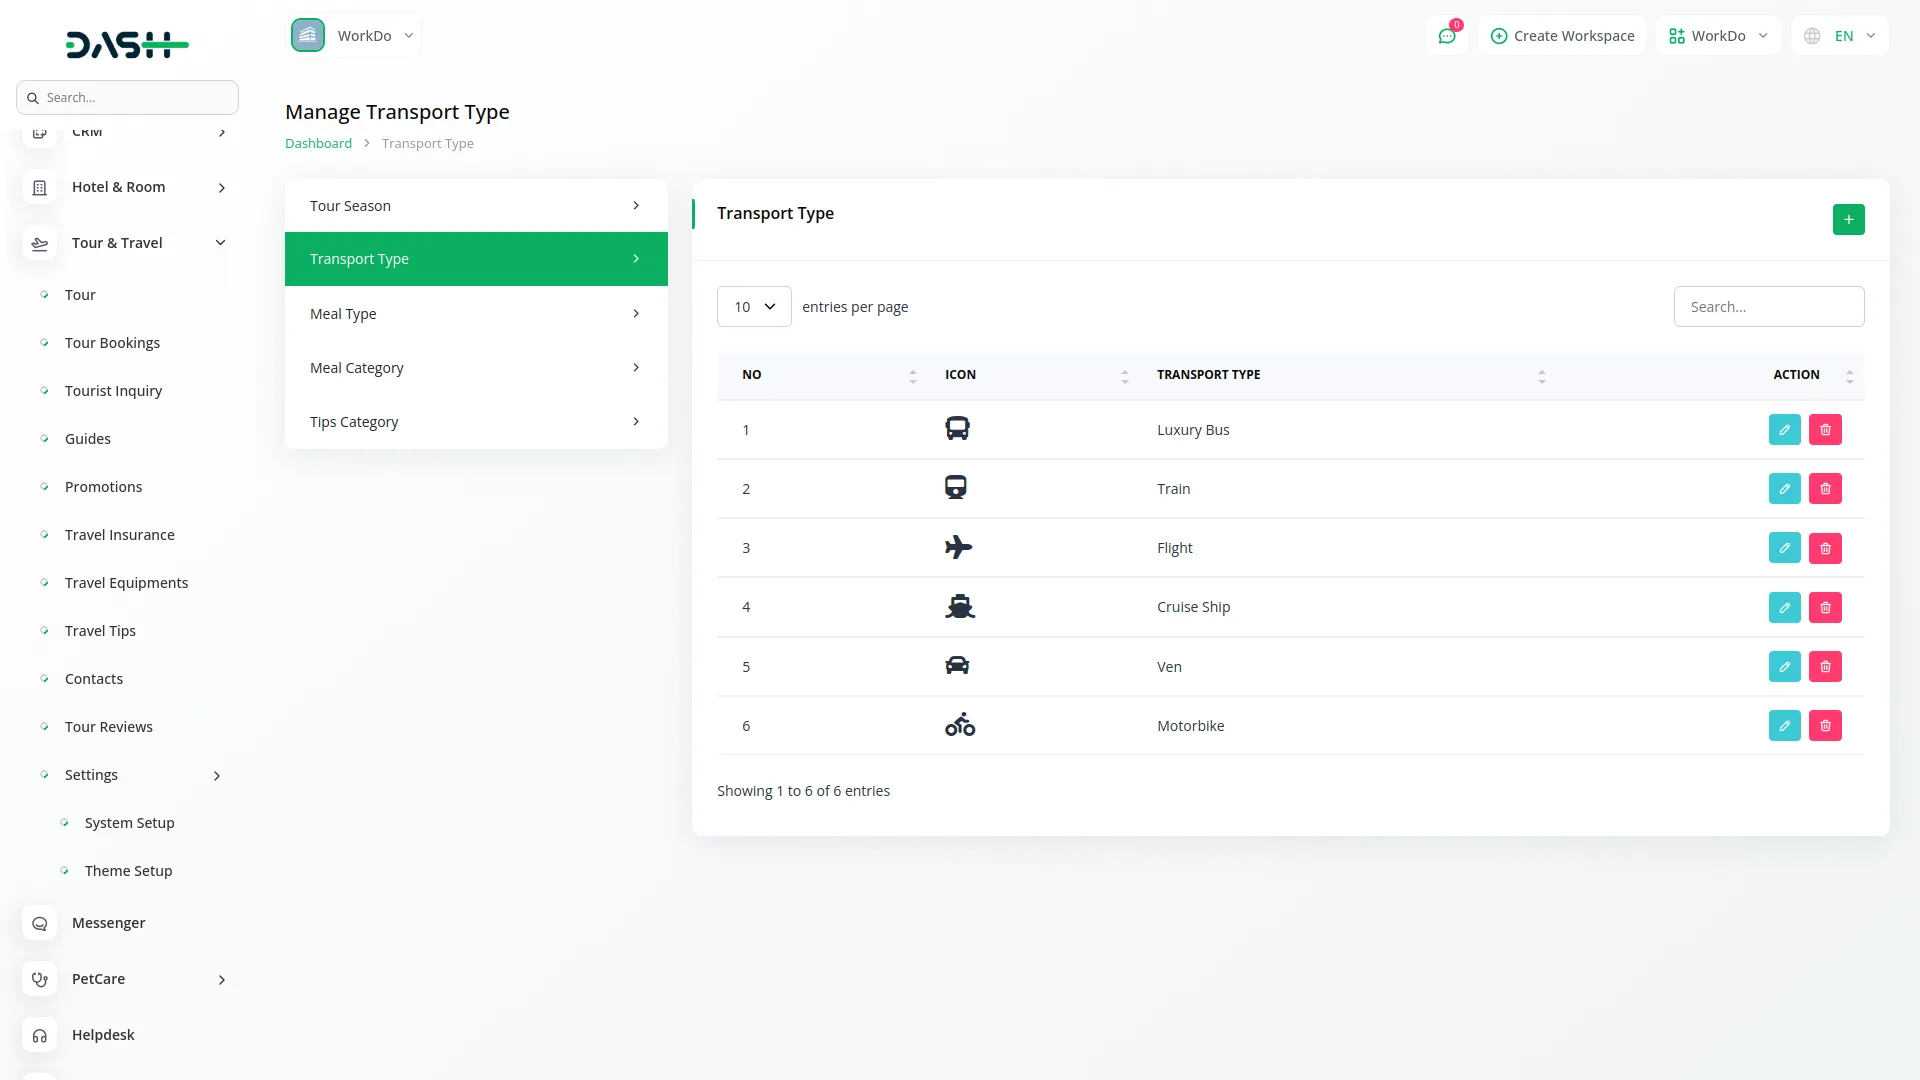This screenshot has width=1920, height=1080.
Task: Delete the Motorbike entry
Action: tap(1825, 726)
